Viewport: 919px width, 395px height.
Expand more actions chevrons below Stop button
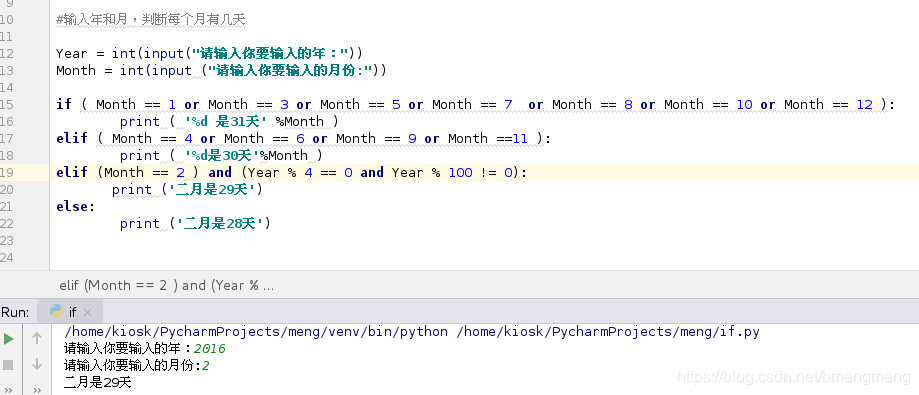coord(8,389)
